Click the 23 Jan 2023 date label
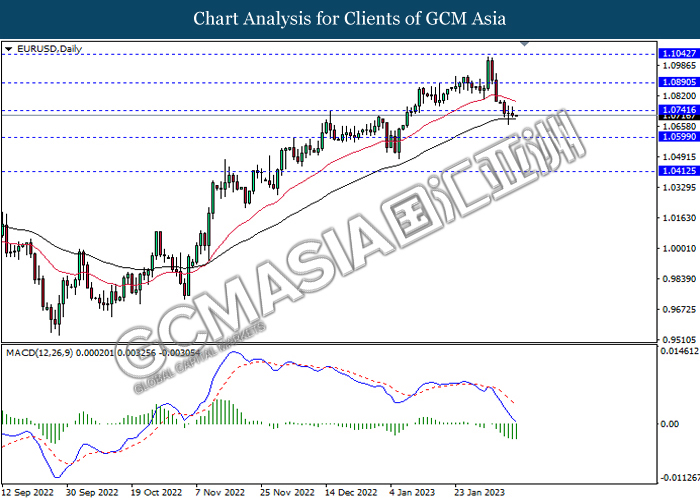Image resolution: width=700 pixels, height=500 pixels. click(x=480, y=492)
